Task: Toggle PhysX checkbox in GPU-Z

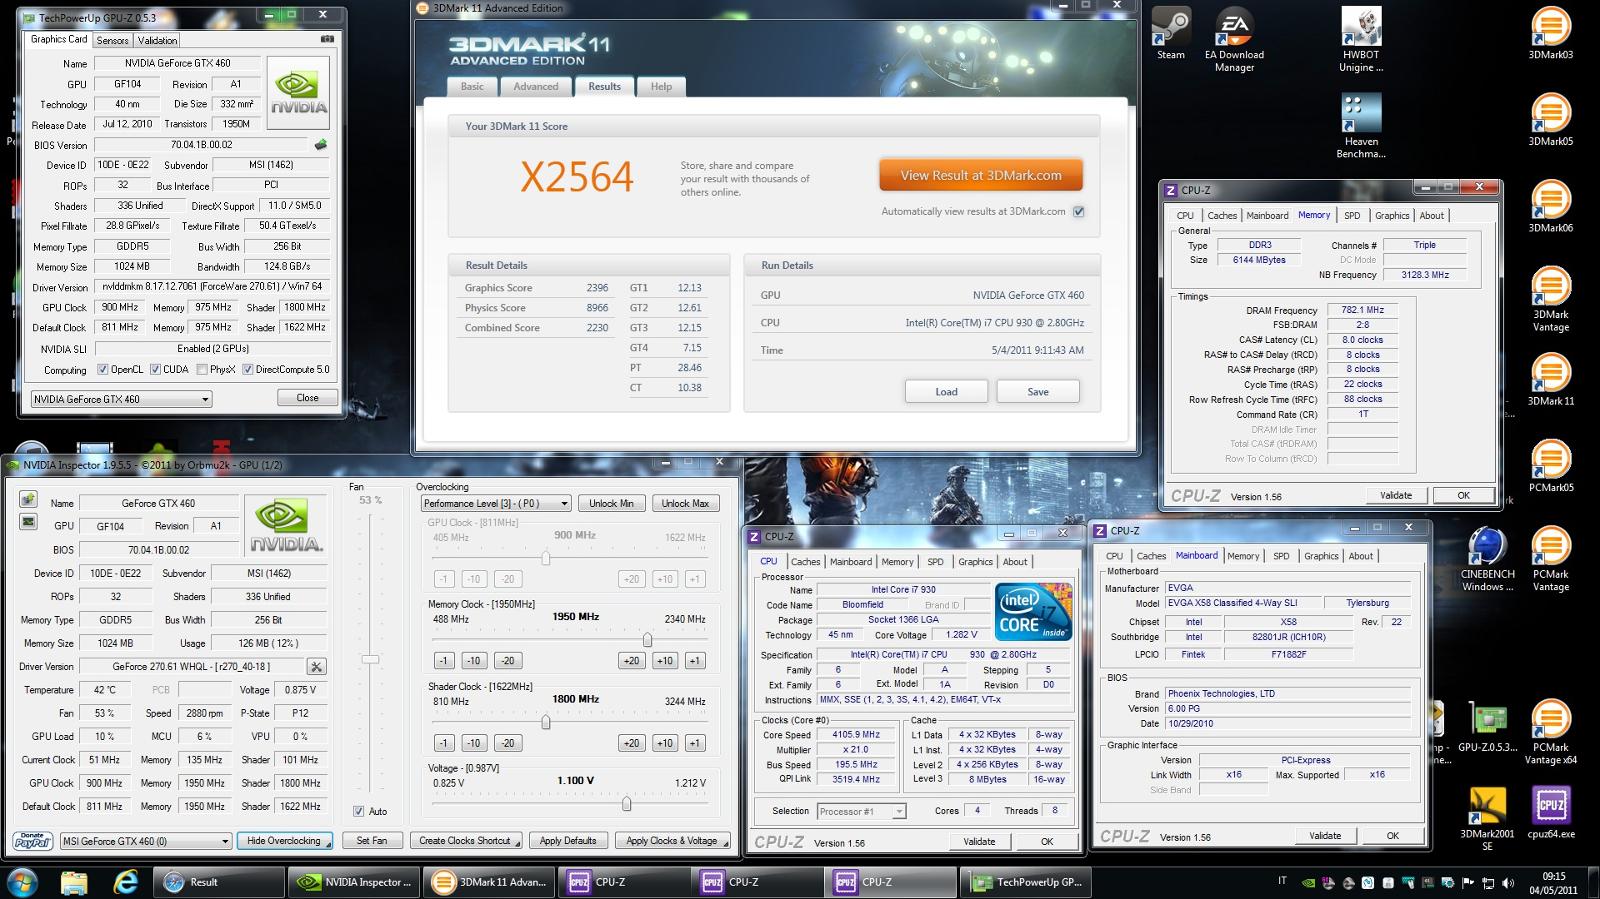Action: pos(203,370)
